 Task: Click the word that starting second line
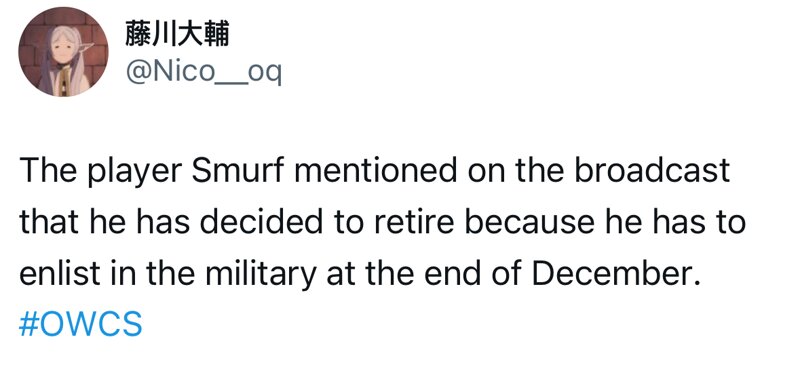(x=48, y=223)
